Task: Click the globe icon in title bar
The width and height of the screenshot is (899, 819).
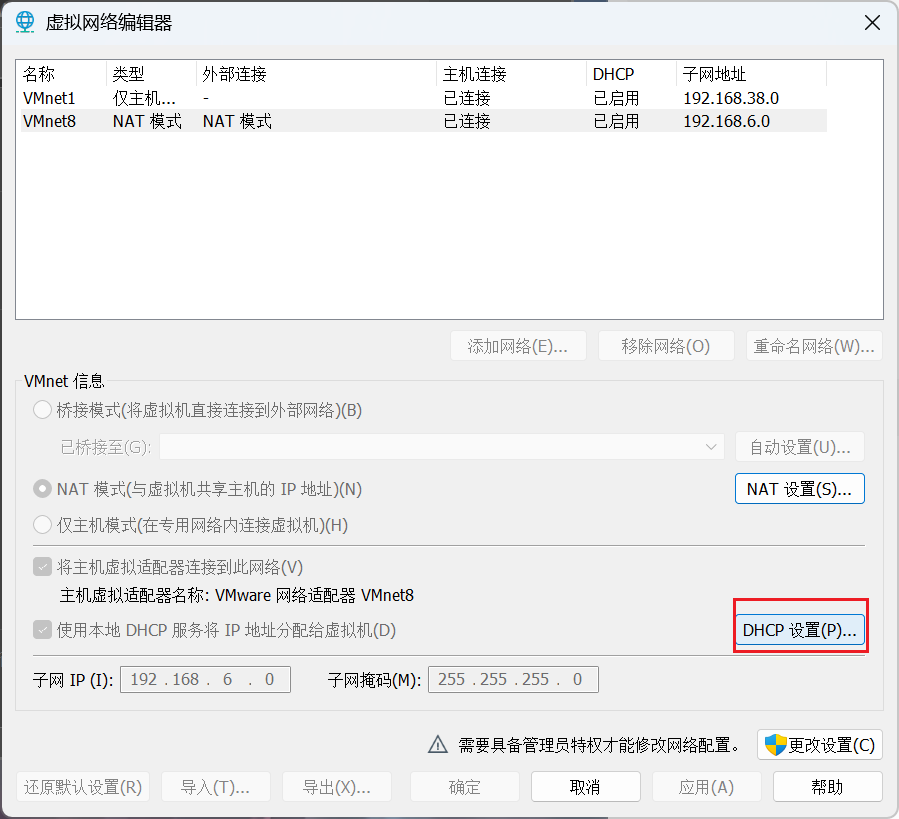Action: (x=25, y=22)
